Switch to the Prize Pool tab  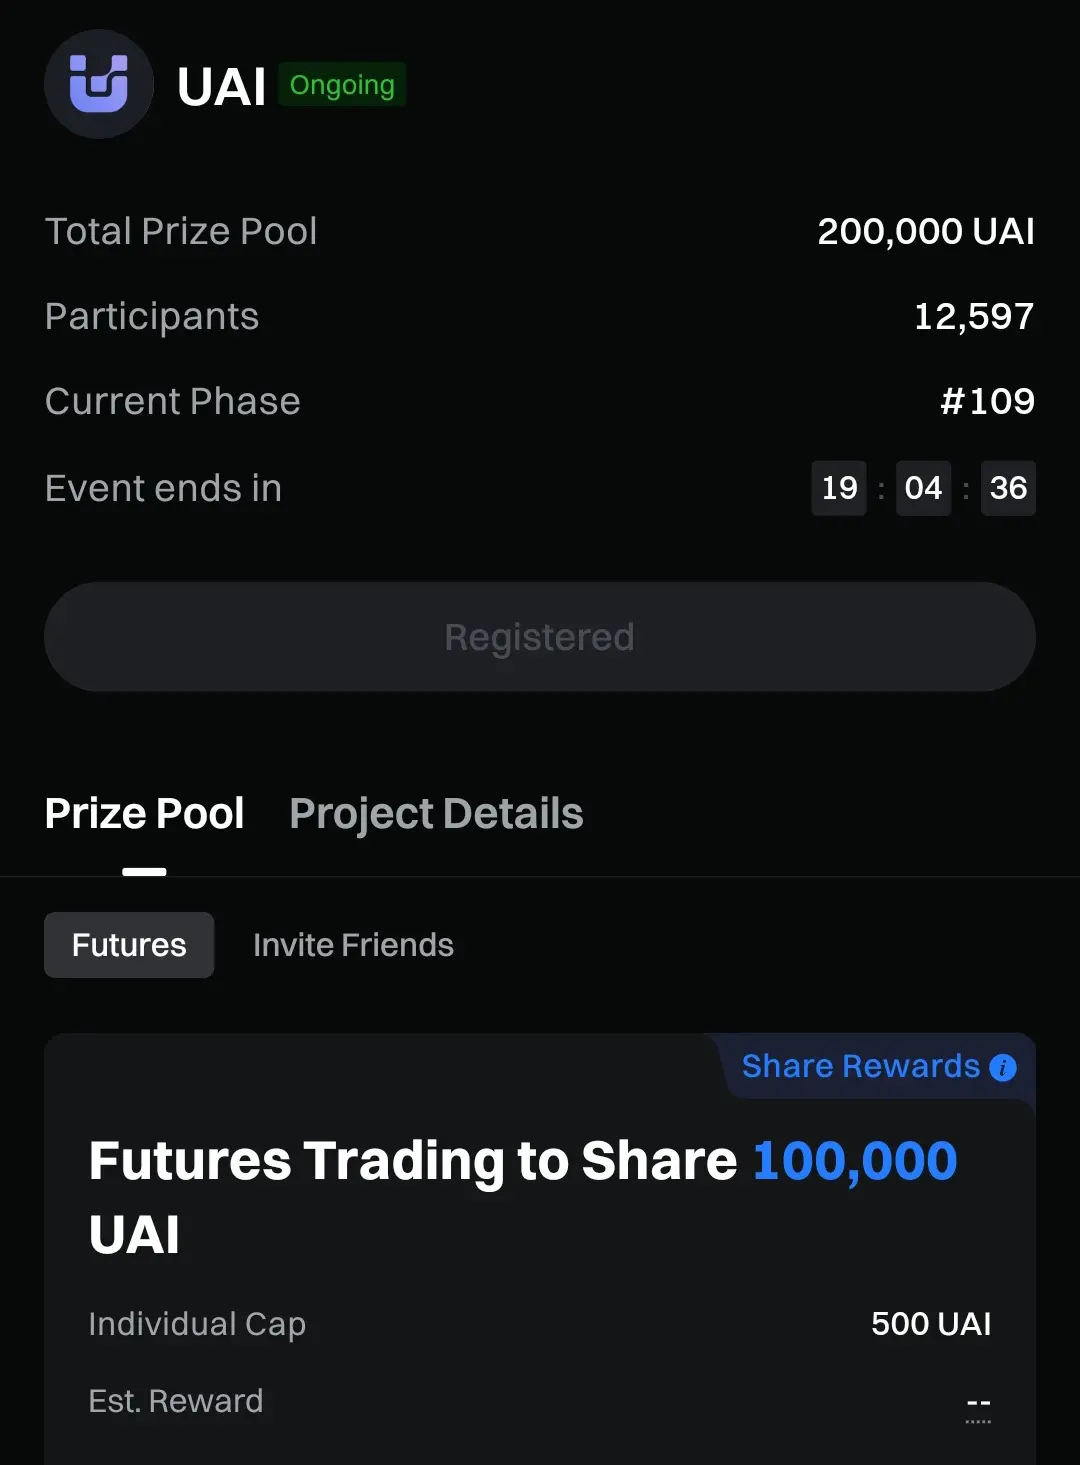click(x=144, y=814)
